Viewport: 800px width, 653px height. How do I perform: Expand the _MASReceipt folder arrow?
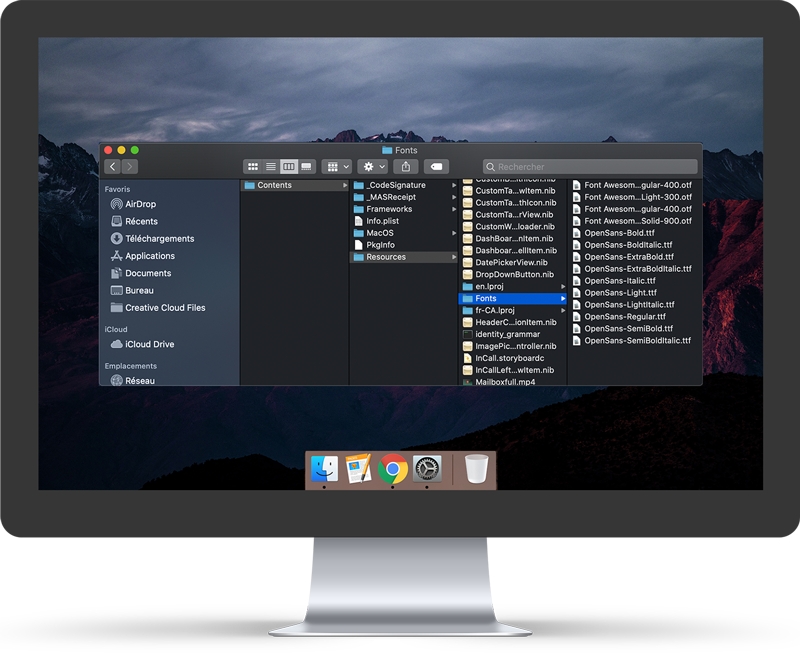tap(454, 197)
